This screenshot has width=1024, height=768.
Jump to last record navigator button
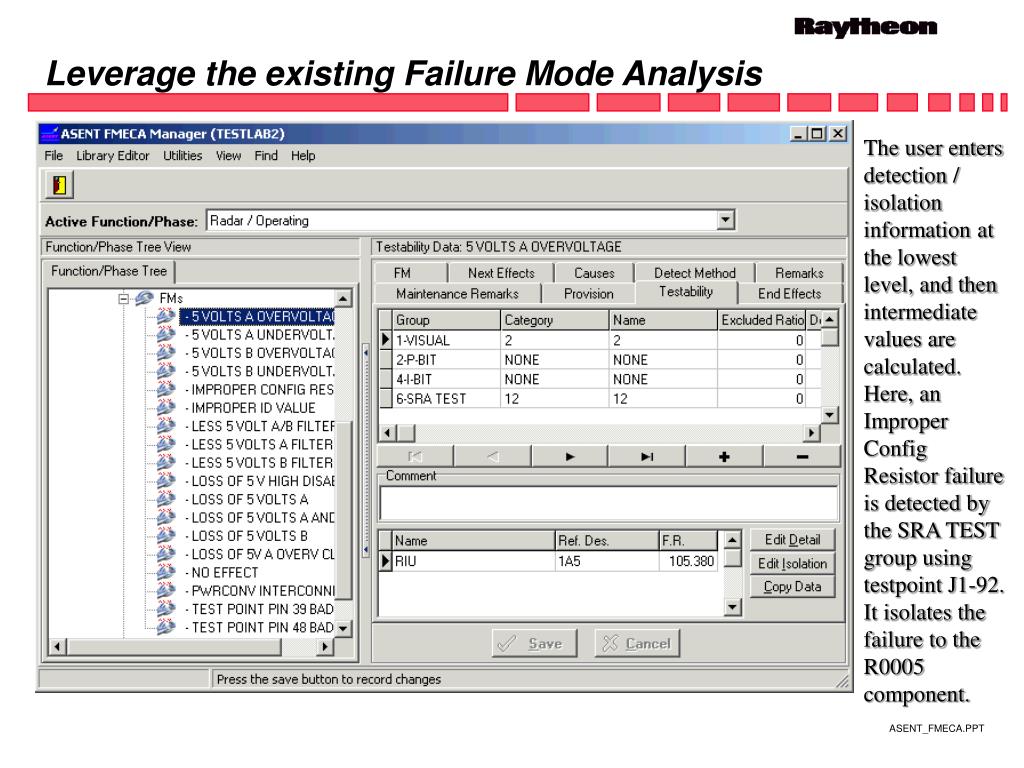point(647,456)
